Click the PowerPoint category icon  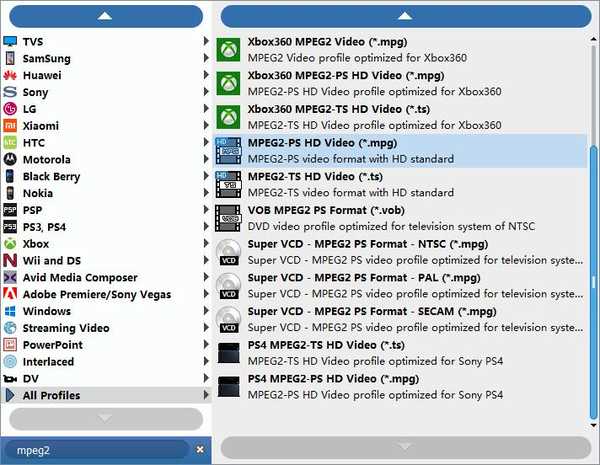(10, 344)
